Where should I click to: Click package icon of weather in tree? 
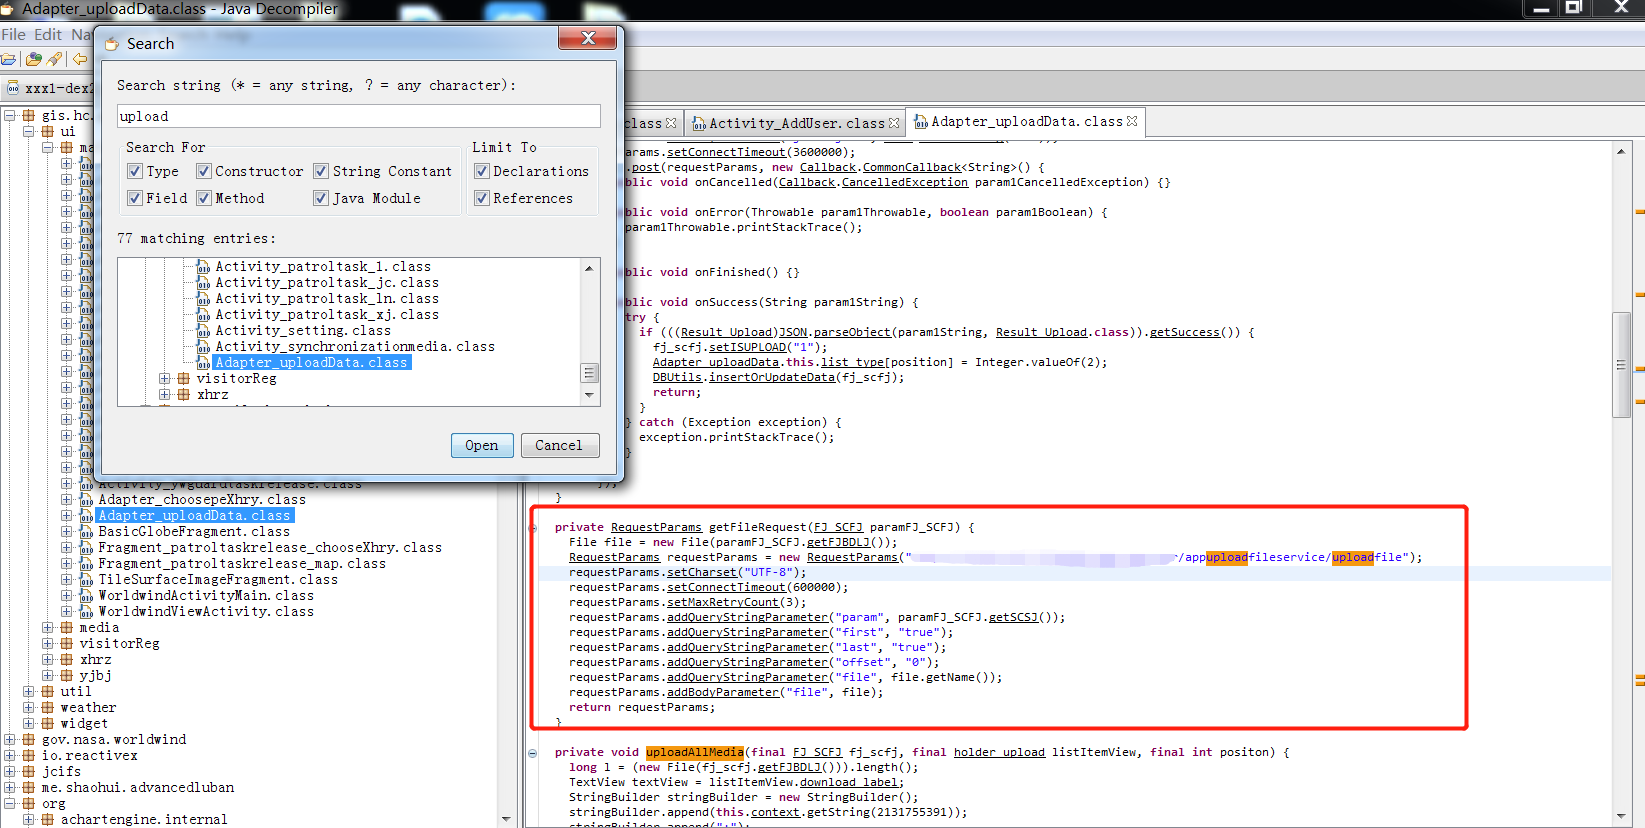(x=48, y=708)
